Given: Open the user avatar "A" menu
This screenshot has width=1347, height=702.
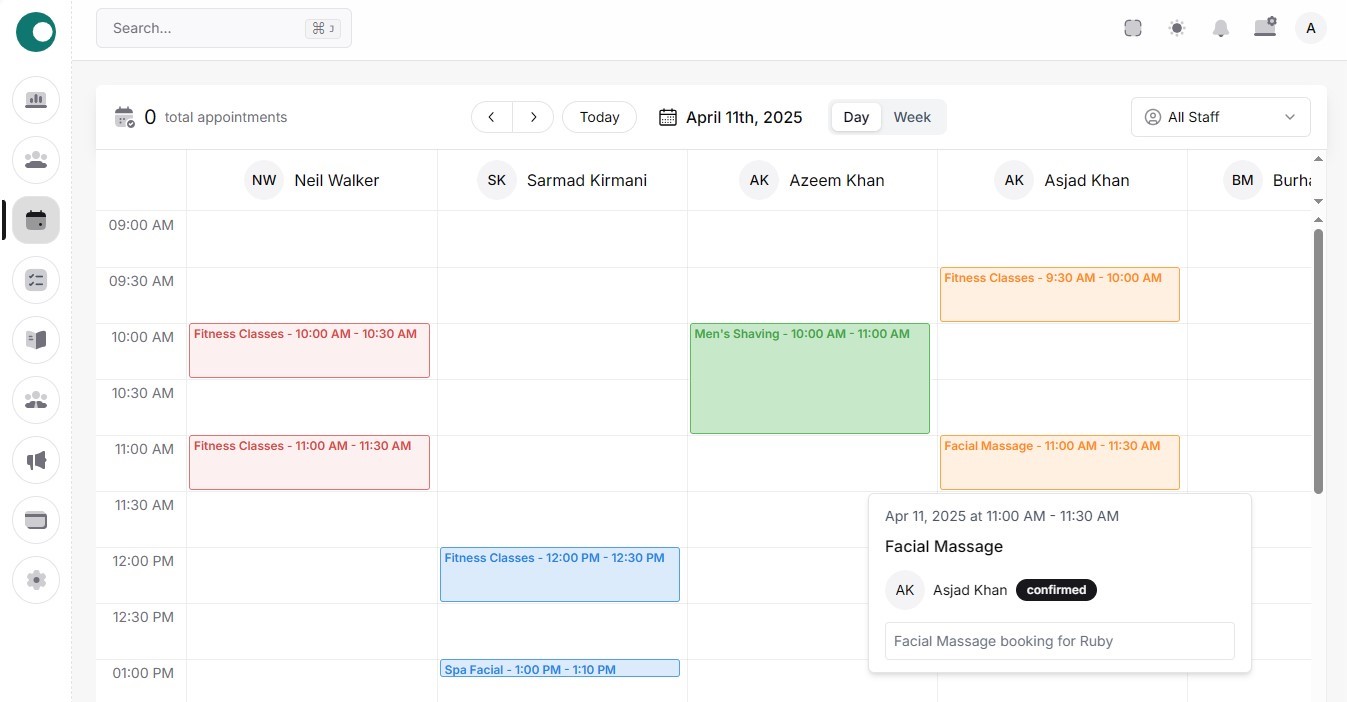Looking at the screenshot, I should tap(1310, 28).
